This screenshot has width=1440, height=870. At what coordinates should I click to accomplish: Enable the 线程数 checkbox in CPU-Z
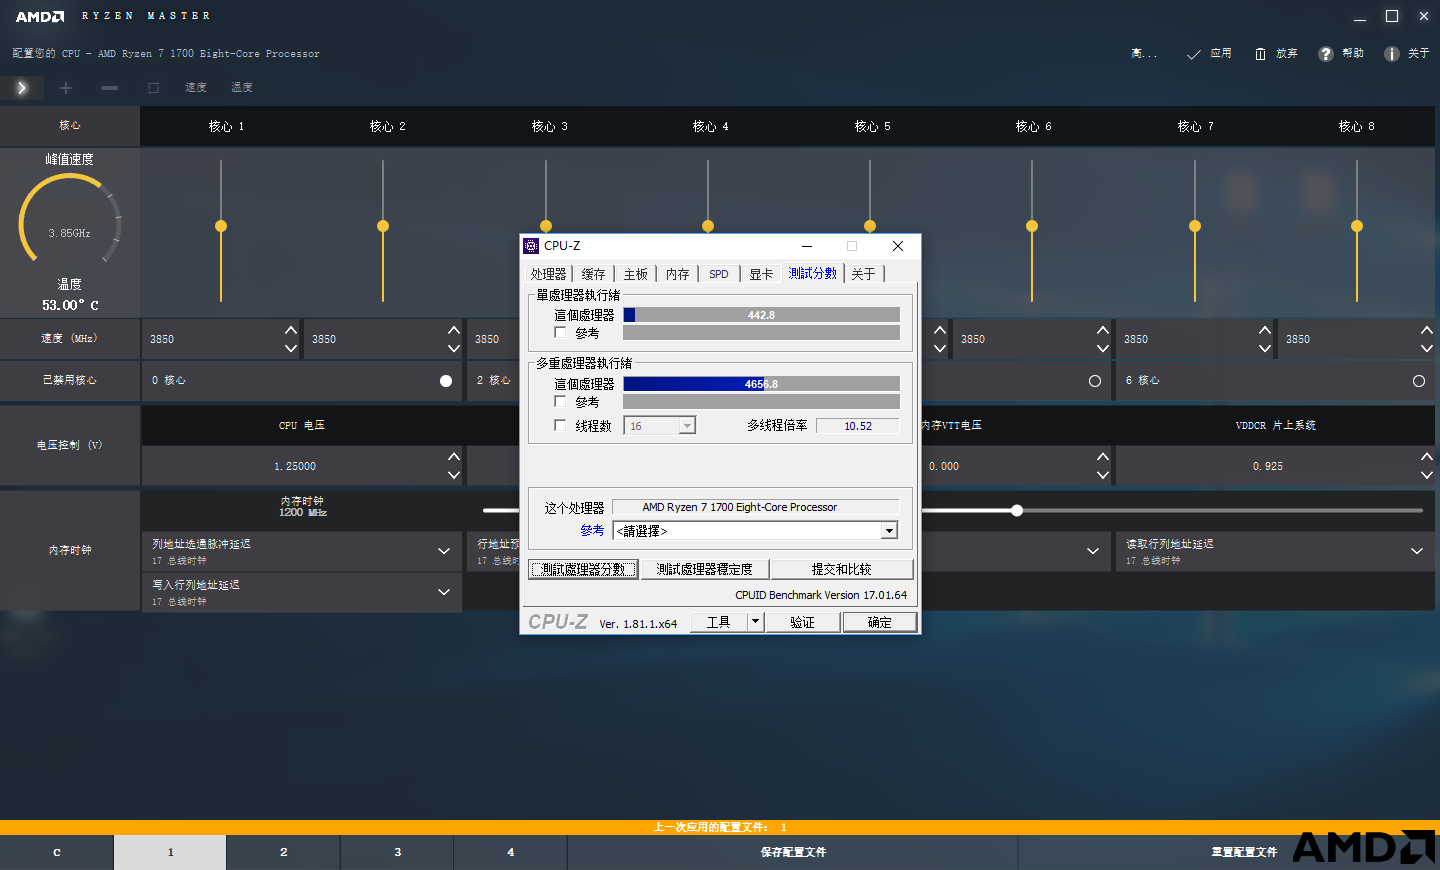(560, 425)
